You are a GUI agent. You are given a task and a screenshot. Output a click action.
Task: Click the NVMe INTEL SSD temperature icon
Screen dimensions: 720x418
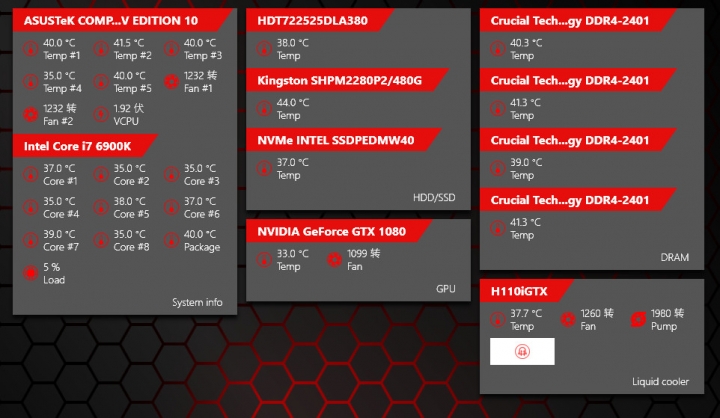(264, 169)
